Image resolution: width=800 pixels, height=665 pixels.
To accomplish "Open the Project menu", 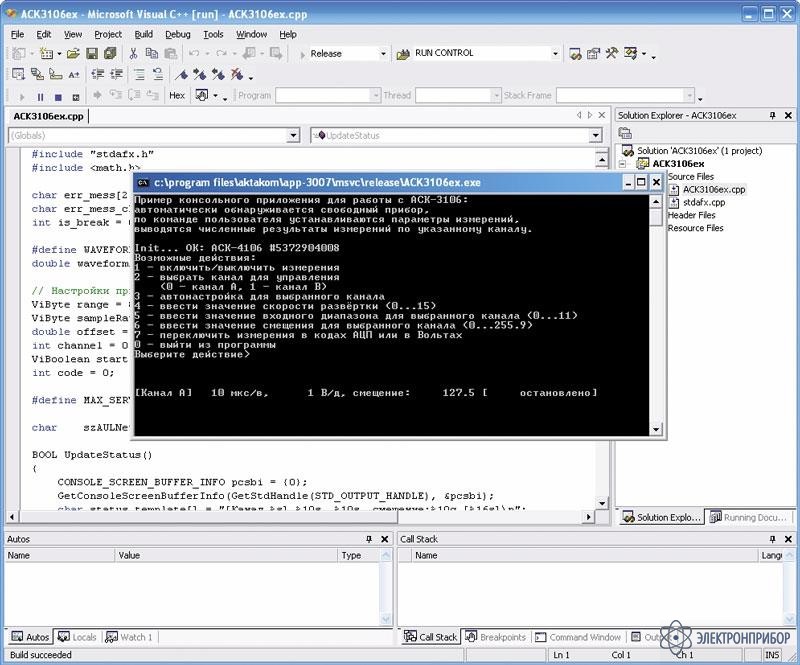I will click(108, 34).
